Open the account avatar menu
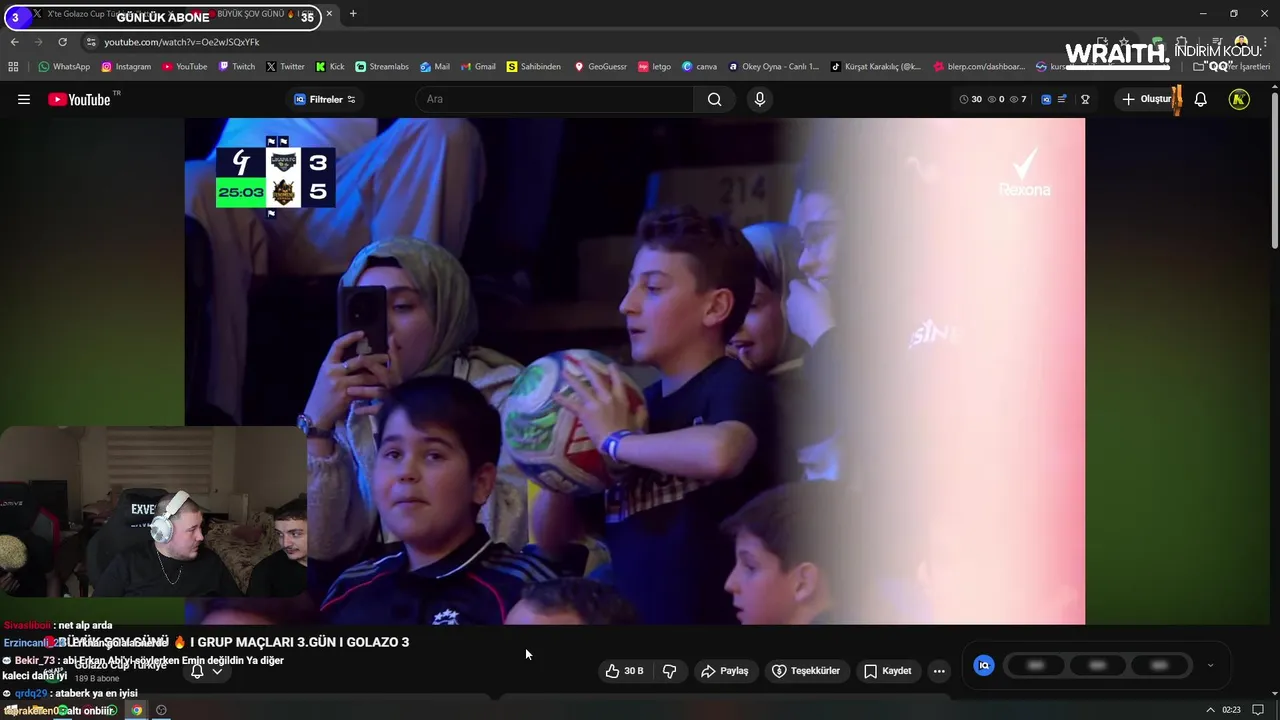 coord(1239,99)
